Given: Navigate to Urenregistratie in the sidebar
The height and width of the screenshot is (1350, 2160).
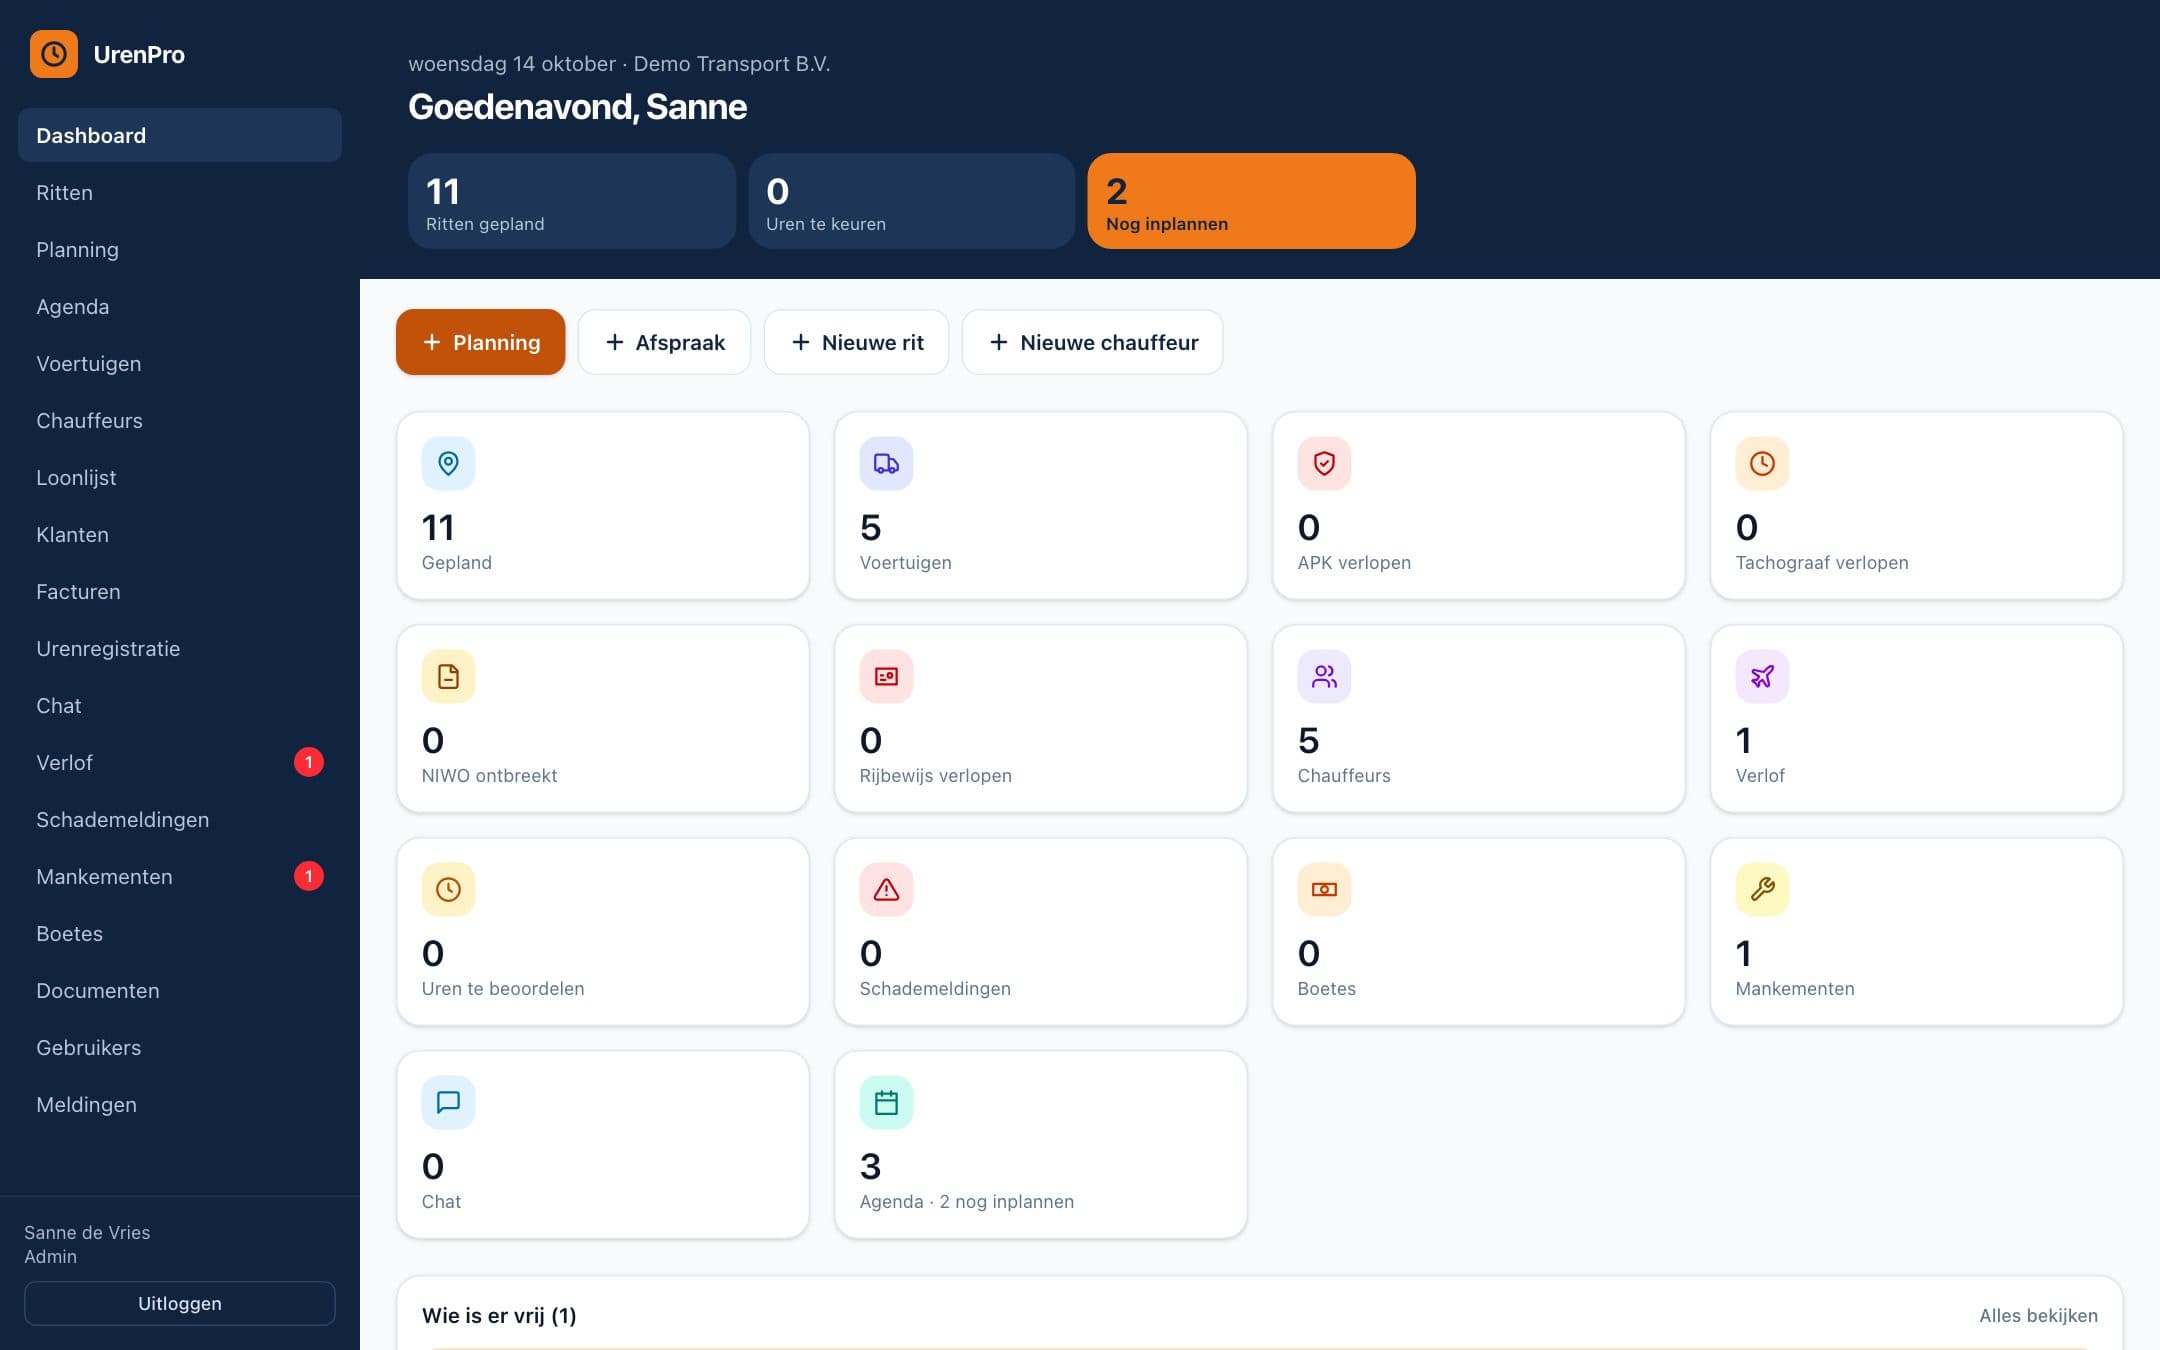Looking at the screenshot, I should pos(180,648).
